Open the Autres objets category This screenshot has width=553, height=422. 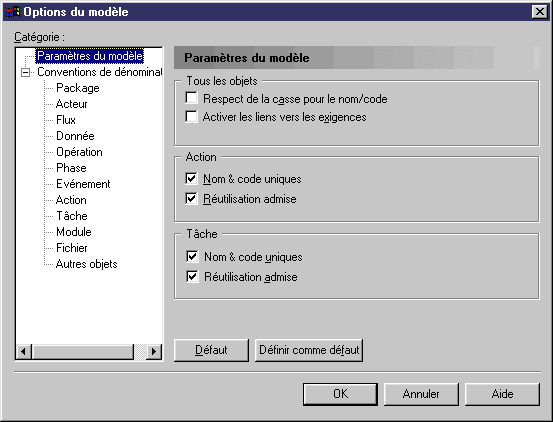click(86, 264)
